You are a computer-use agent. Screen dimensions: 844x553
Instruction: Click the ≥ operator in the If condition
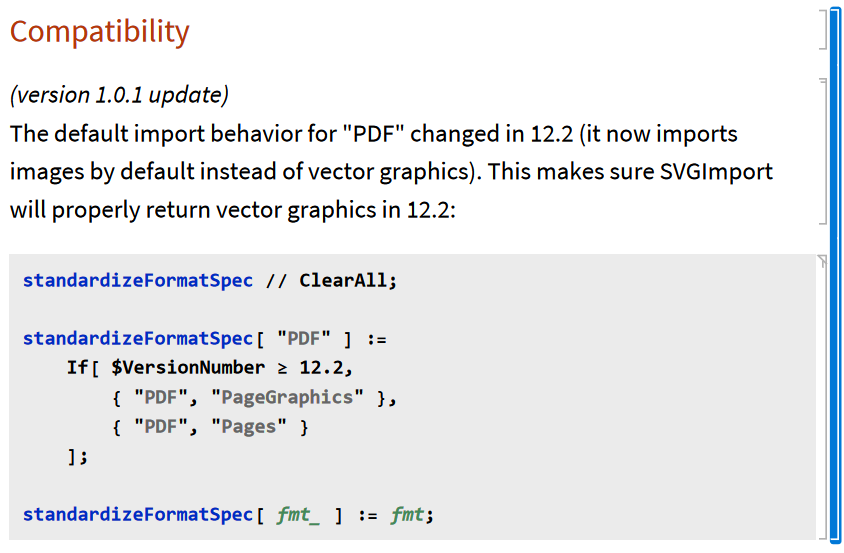(282, 368)
